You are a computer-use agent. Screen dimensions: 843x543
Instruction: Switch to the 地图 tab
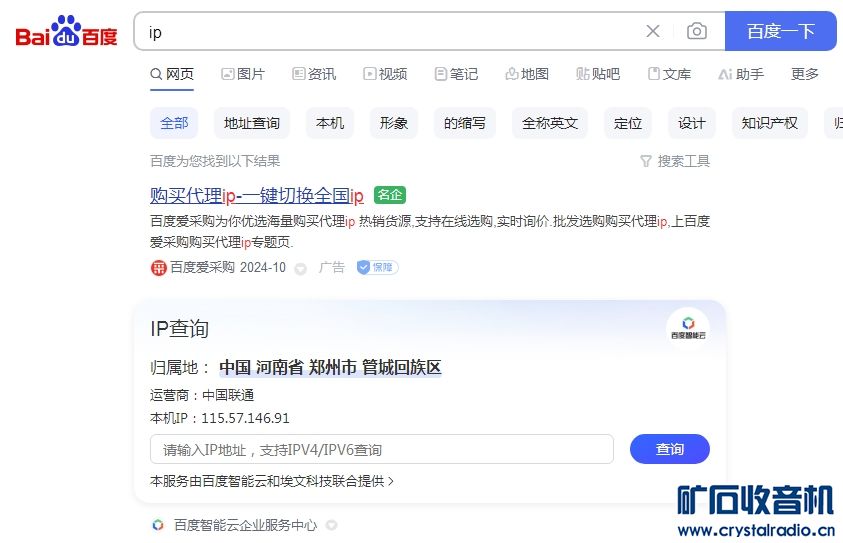[527, 74]
